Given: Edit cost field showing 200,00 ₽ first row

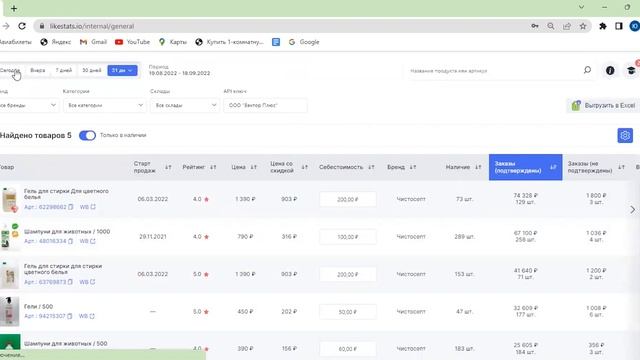Looking at the screenshot, I should (x=348, y=200).
